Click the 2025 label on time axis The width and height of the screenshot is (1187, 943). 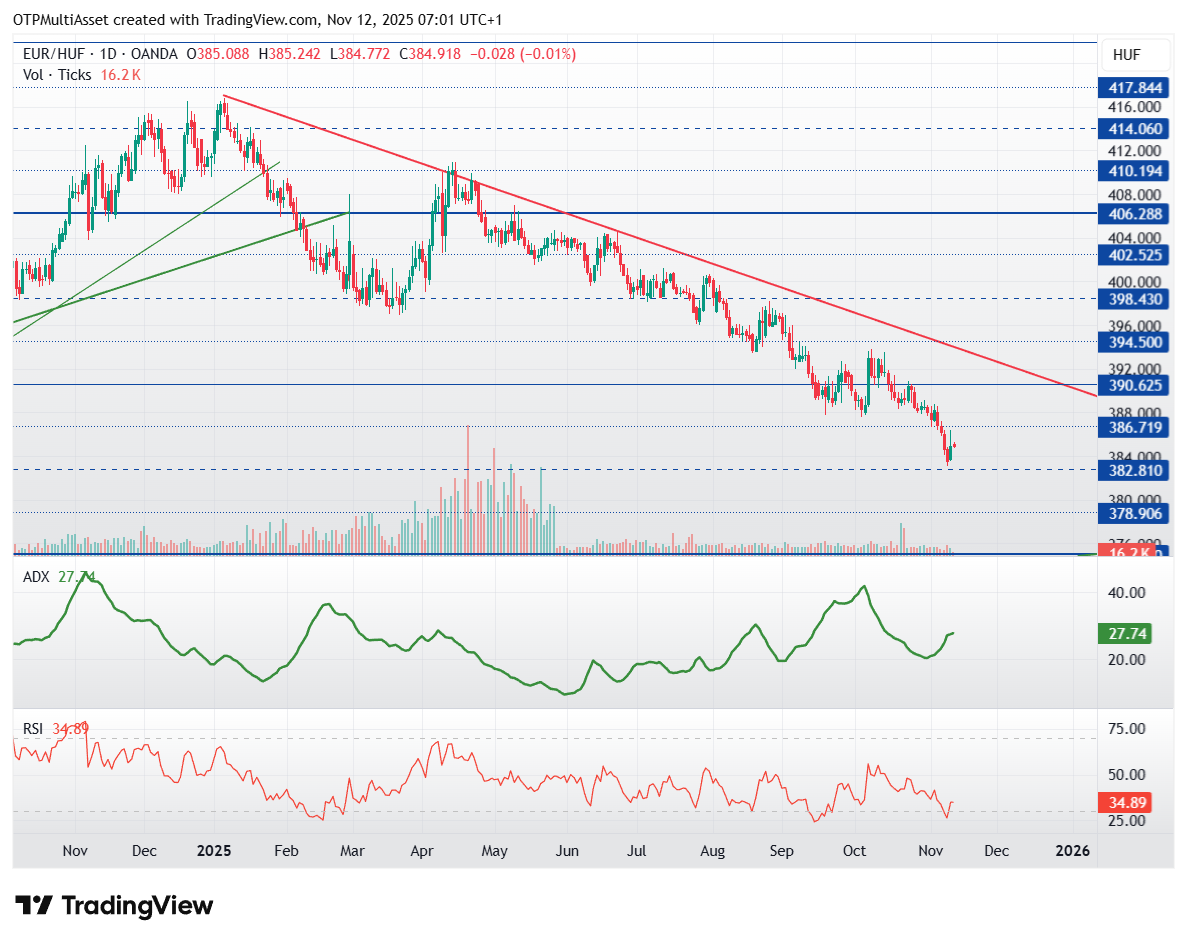214,851
